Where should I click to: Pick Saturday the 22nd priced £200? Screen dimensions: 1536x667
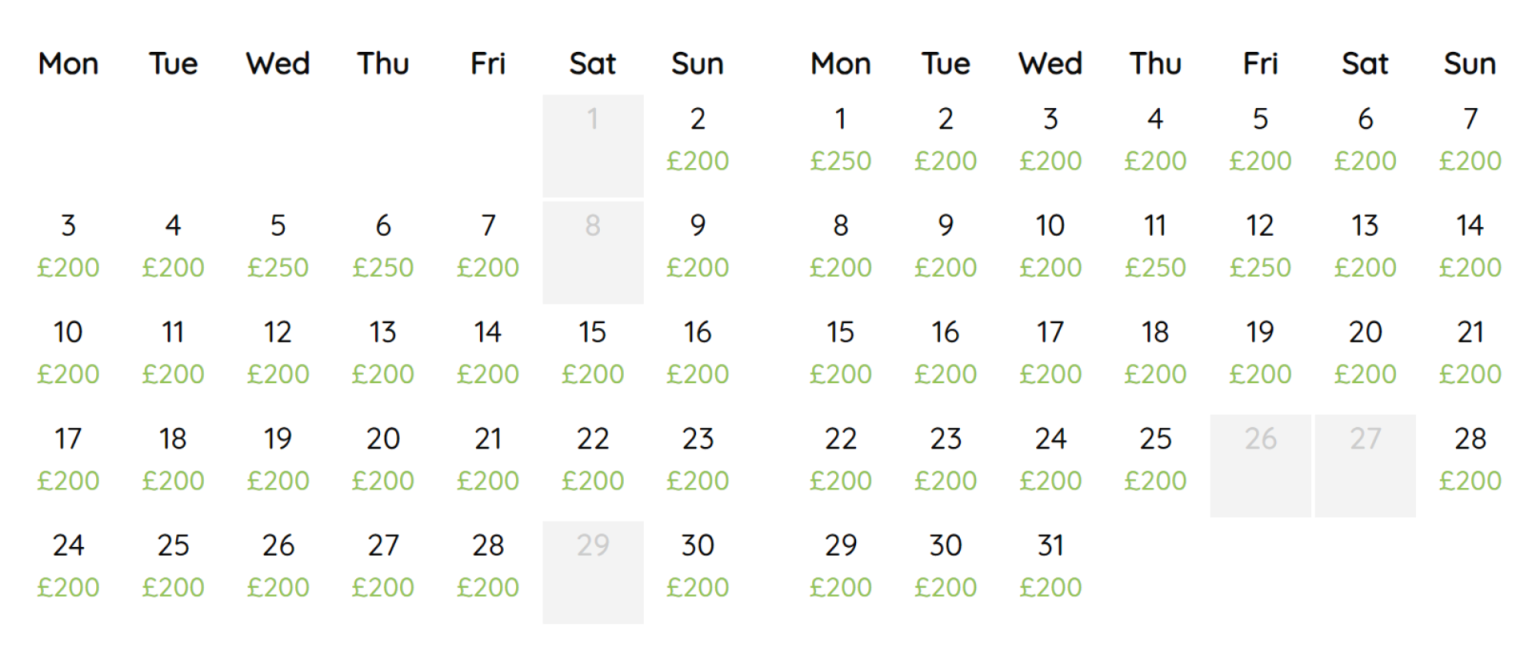tap(593, 459)
